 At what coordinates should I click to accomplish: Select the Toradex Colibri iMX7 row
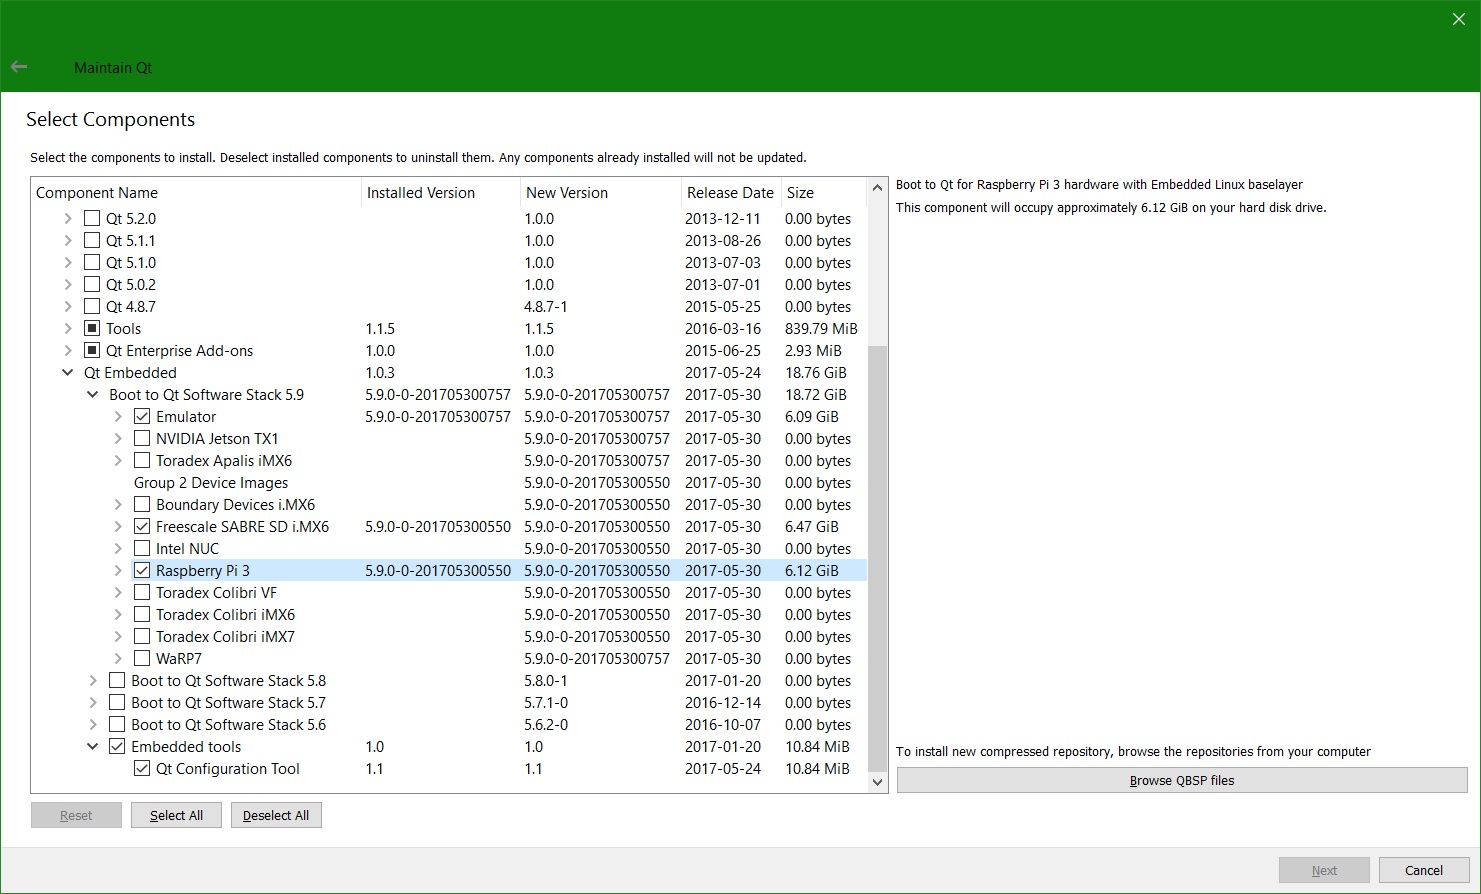point(449,636)
